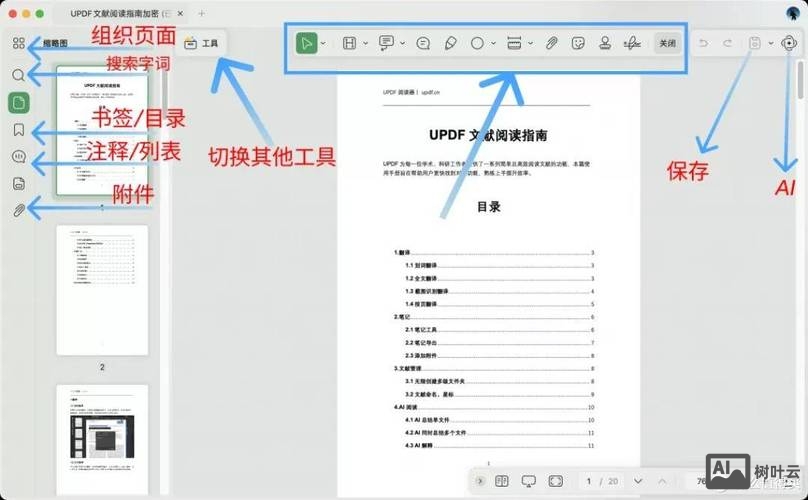This screenshot has width=808, height=500.
Task: Choose the circle shape tool
Action: click(x=477, y=43)
